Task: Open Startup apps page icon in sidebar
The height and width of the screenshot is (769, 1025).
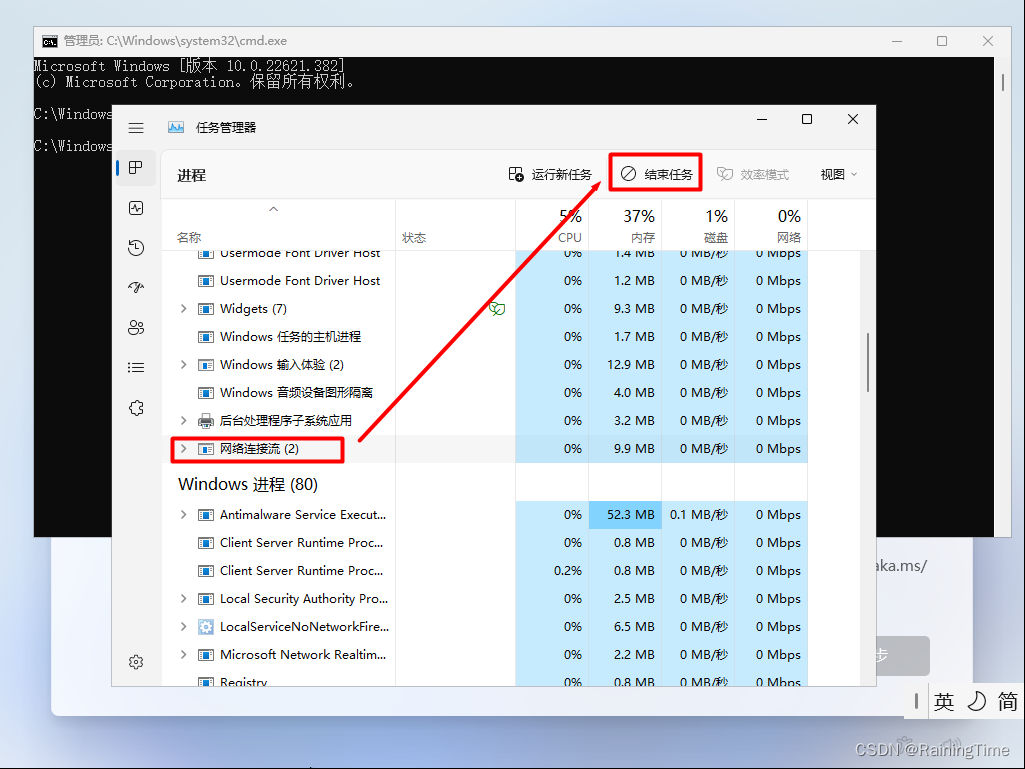Action: click(x=136, y=288)
